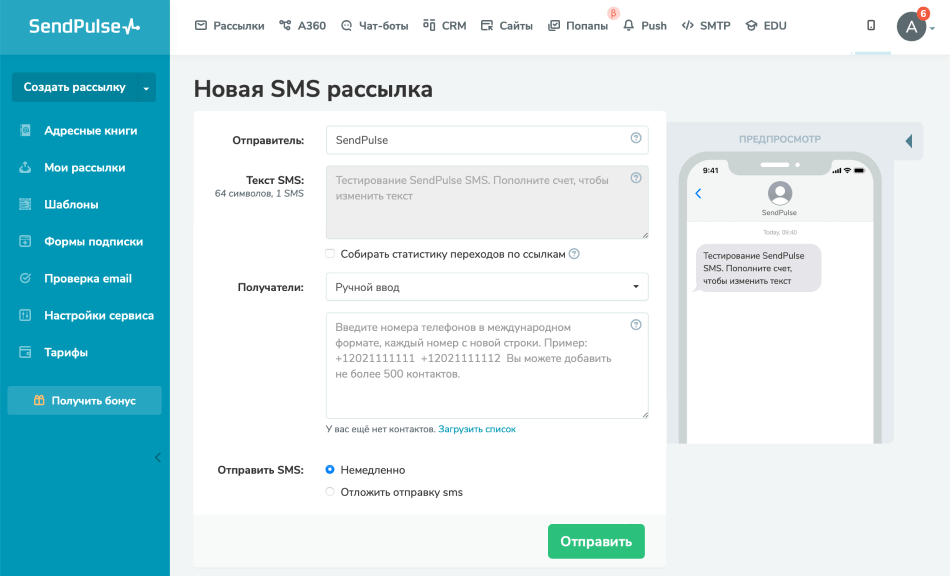Go to Мои рассылки in the sidebar
950x576 pixels.
pyautogui.click(x=85, y=167)
